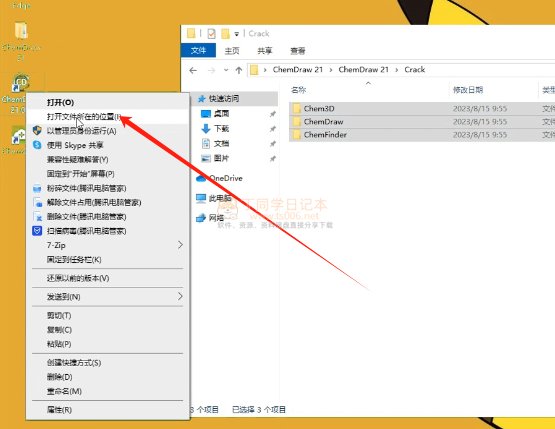This screenshot has width=555, height=429.
Task: Unpin 下载 using its pin icon
Action: coord(273,129)
